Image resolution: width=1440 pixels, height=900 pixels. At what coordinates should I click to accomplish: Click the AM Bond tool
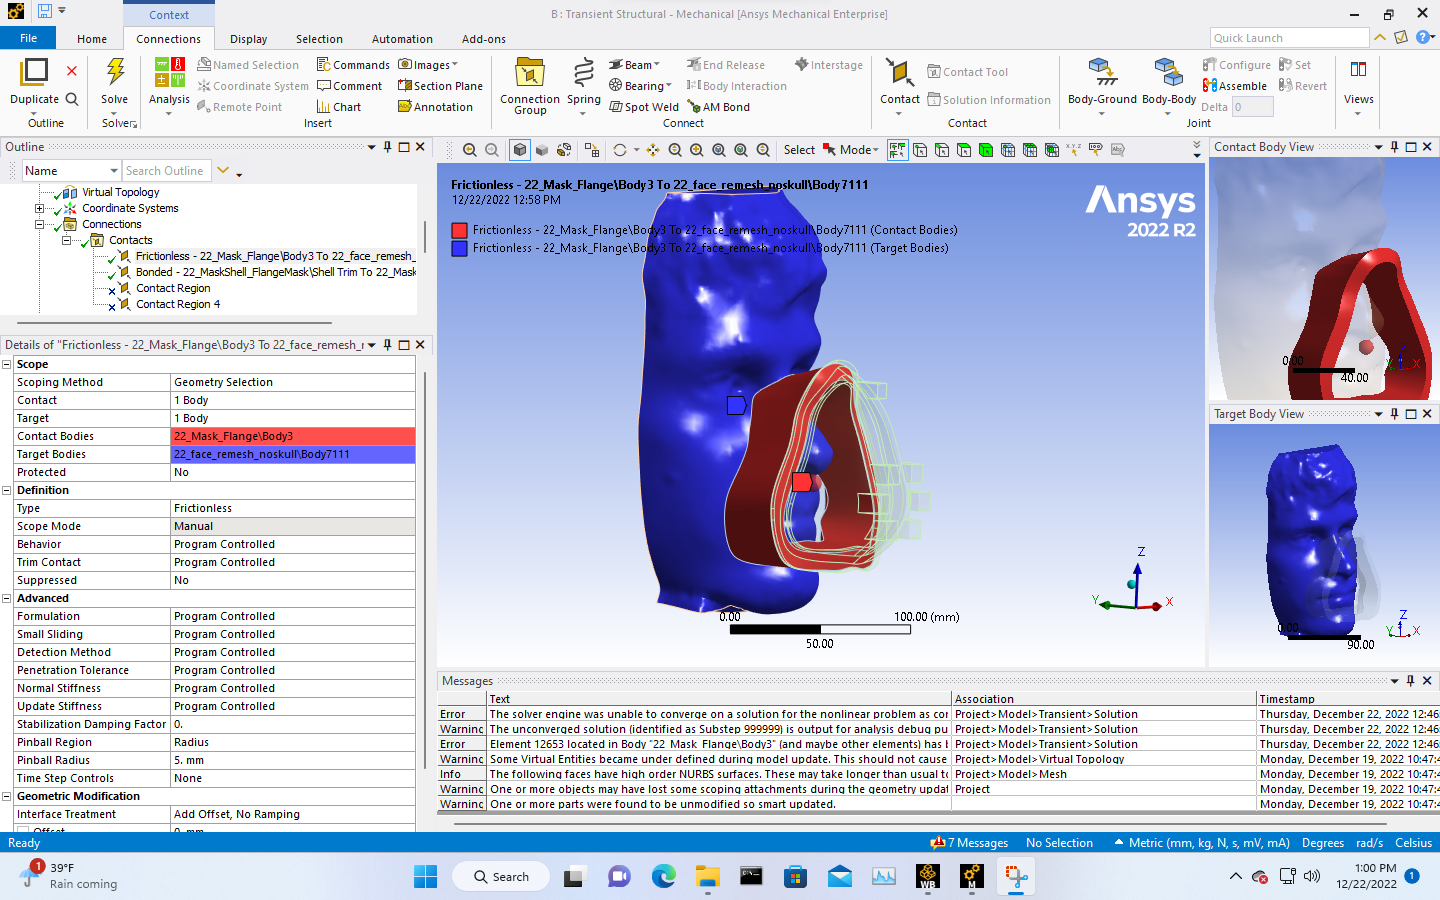[x=719, y=107]
